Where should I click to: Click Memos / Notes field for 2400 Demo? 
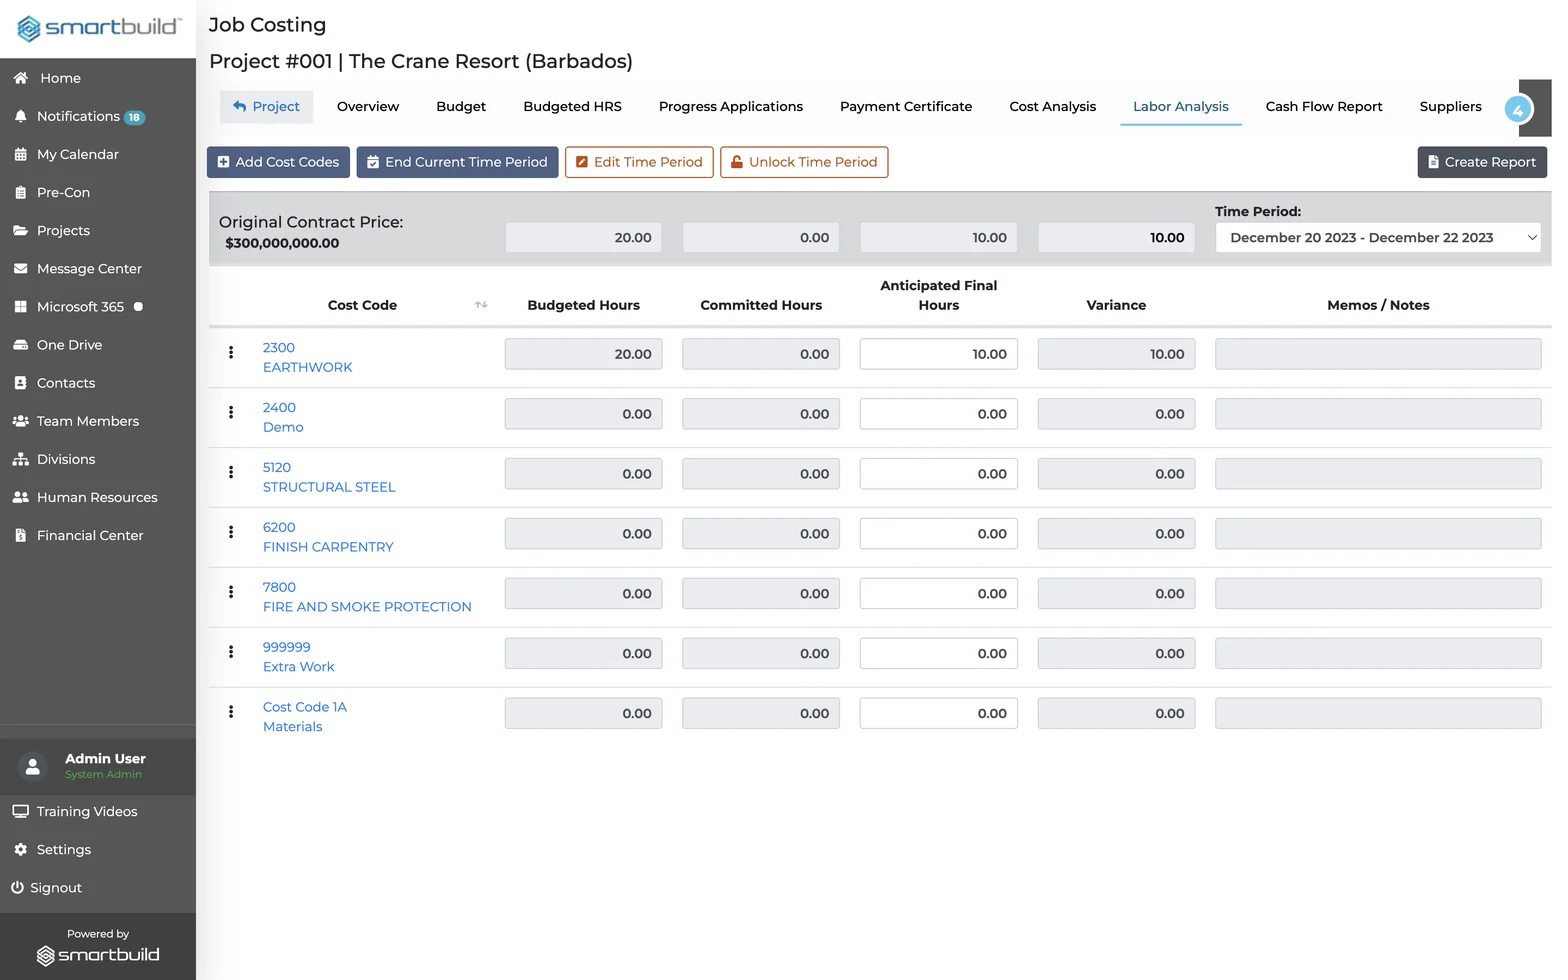(x=1378, y=414)
